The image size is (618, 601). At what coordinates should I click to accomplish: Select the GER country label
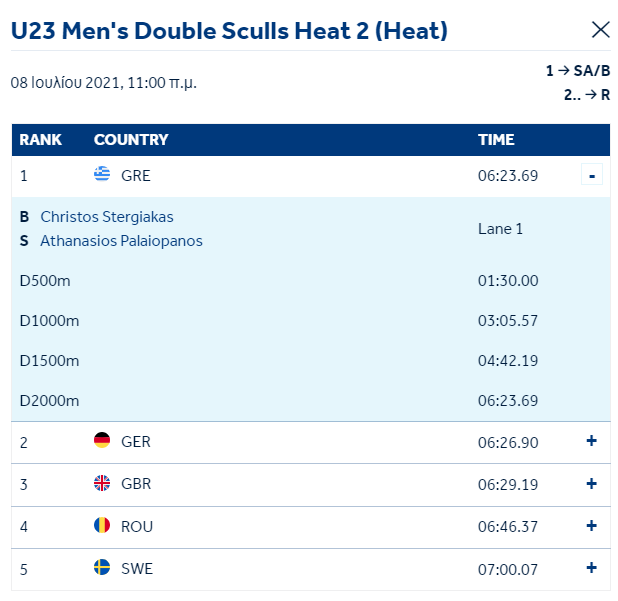click(x=136, y=442)
